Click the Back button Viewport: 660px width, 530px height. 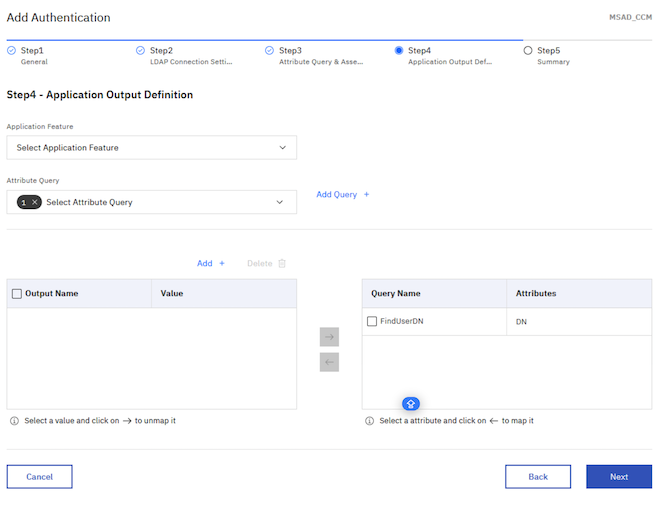tap(538, 477)
